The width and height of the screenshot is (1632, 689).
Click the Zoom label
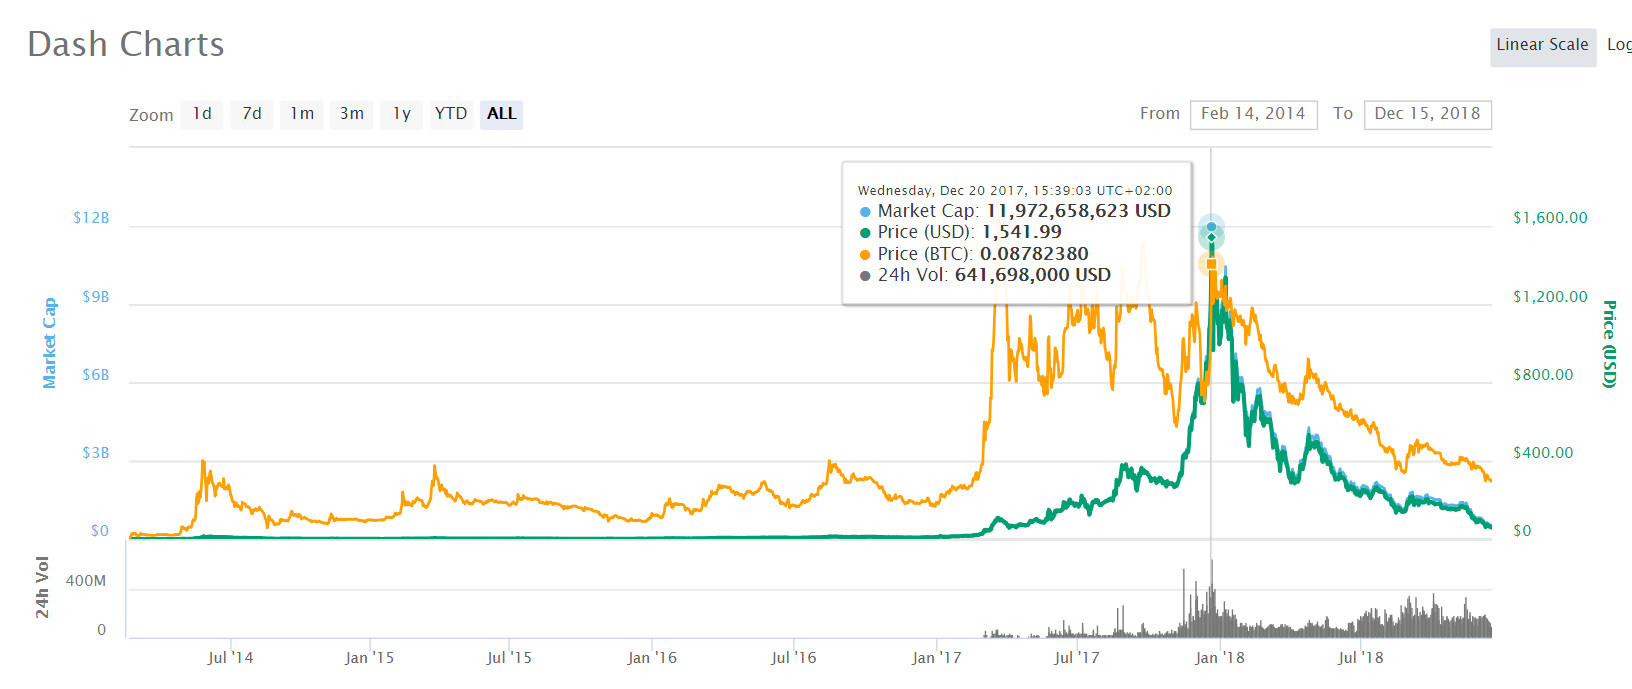(151, 115)
